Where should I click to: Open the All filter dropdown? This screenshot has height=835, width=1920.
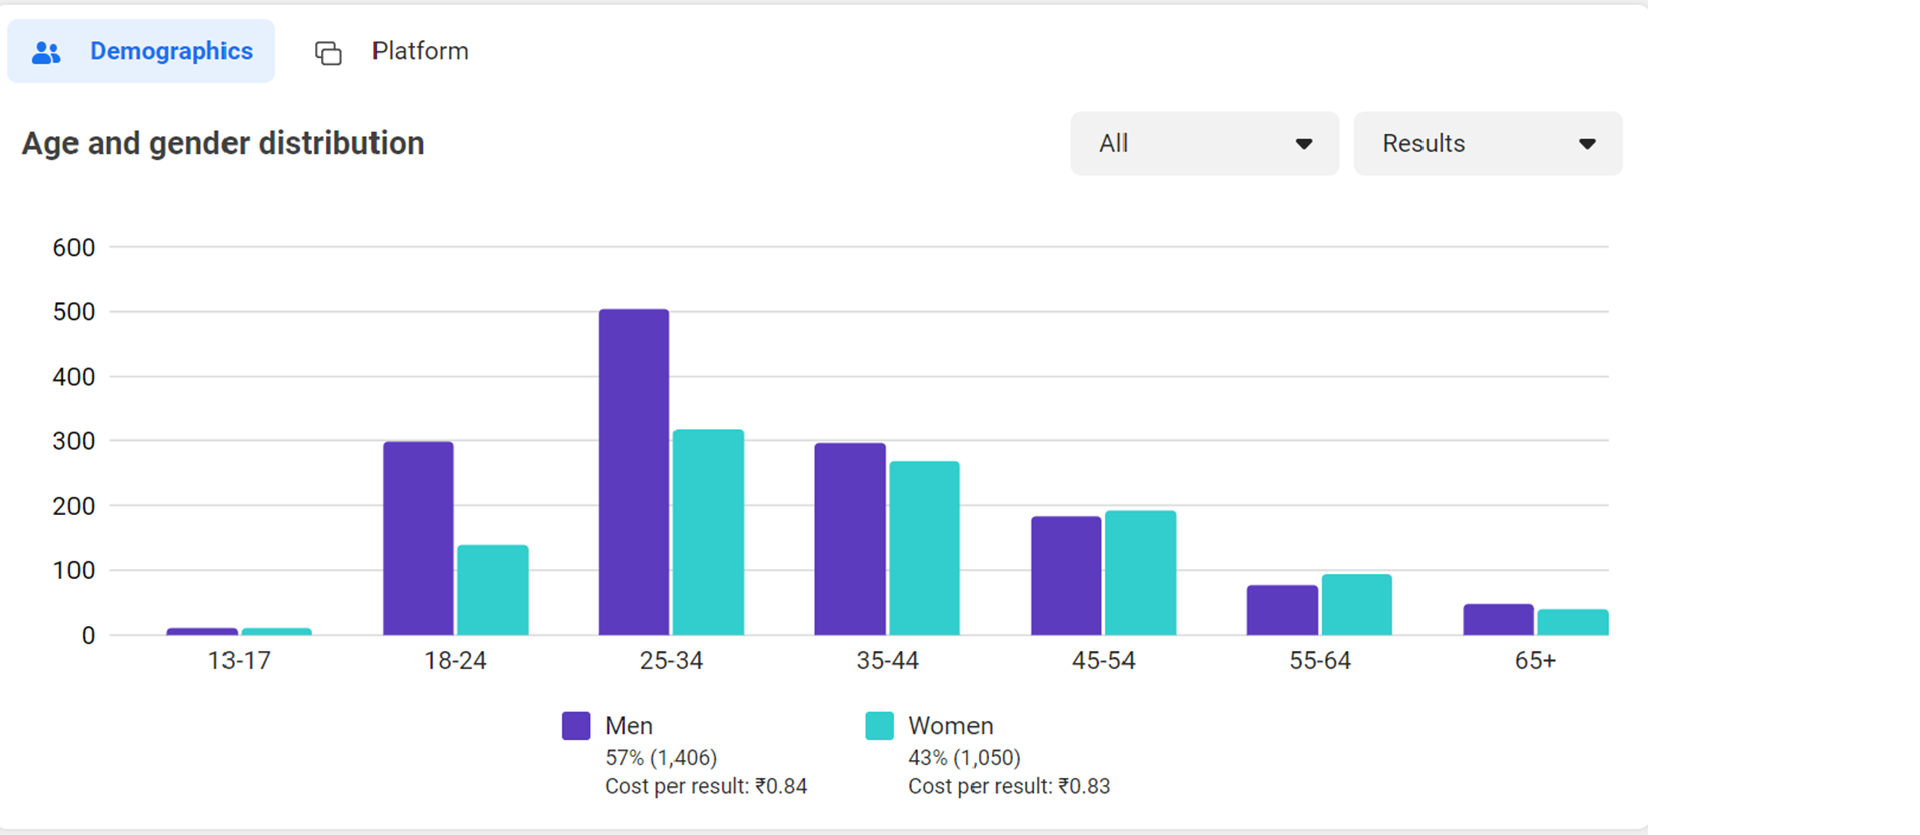coord(1204,144)
